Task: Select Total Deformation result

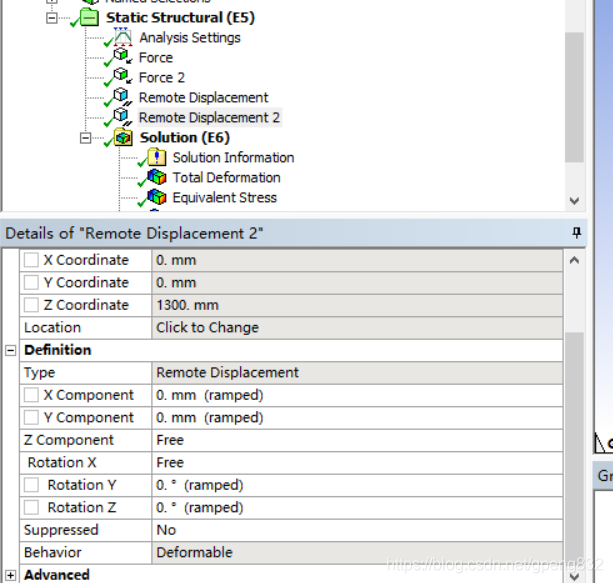Action: 226,178
